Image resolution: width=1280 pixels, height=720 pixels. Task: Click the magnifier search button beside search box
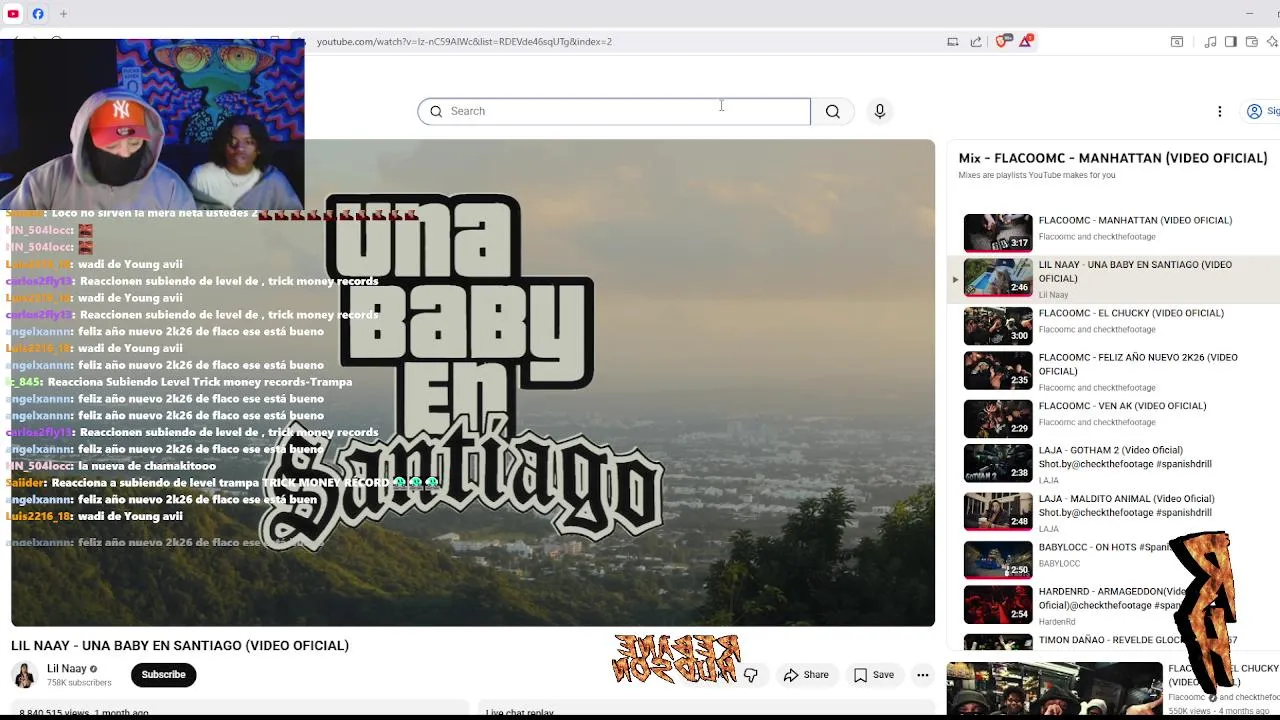[833, 111]
